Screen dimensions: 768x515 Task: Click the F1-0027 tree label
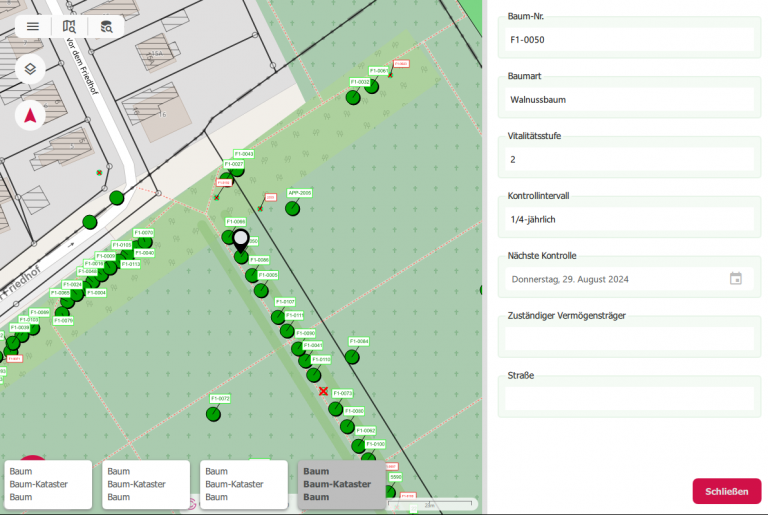(x=234, y=164)
